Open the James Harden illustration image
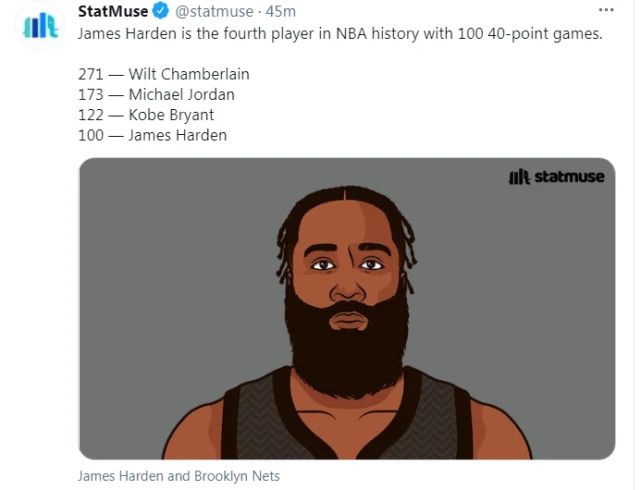 (x=347, y=309)
